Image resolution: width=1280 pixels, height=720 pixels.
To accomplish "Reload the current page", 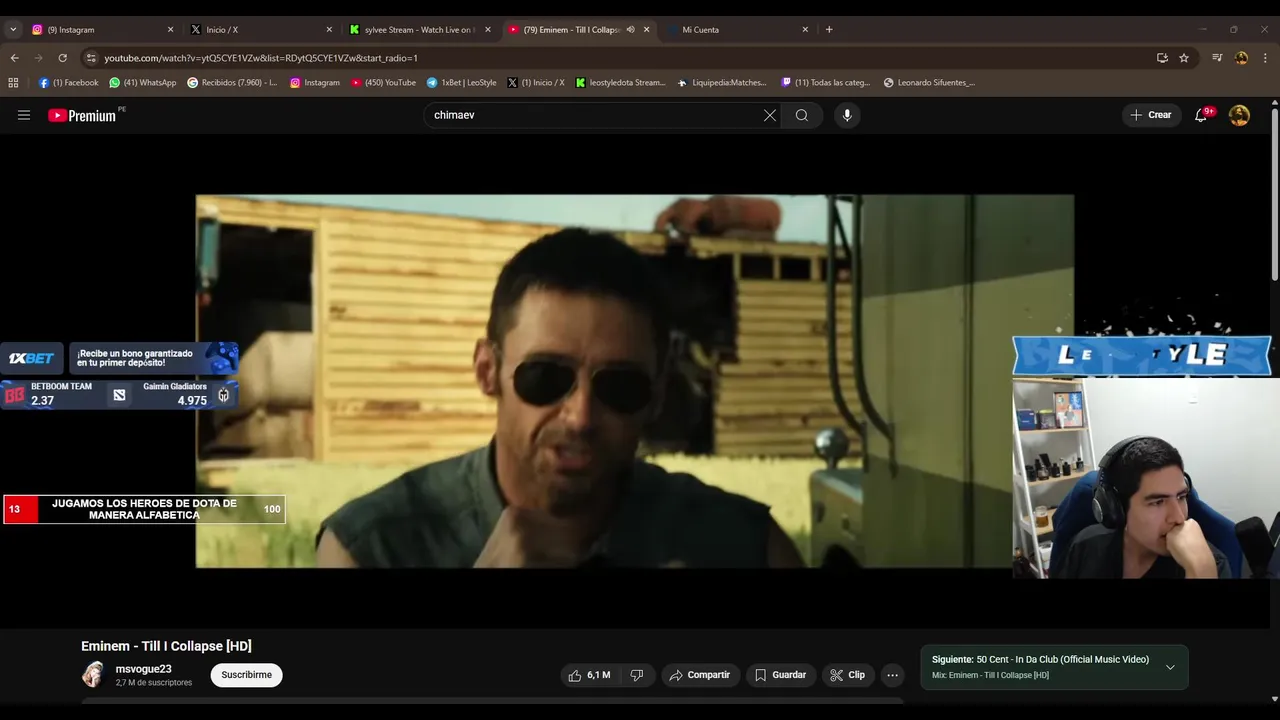I will [x=62, y=58].
